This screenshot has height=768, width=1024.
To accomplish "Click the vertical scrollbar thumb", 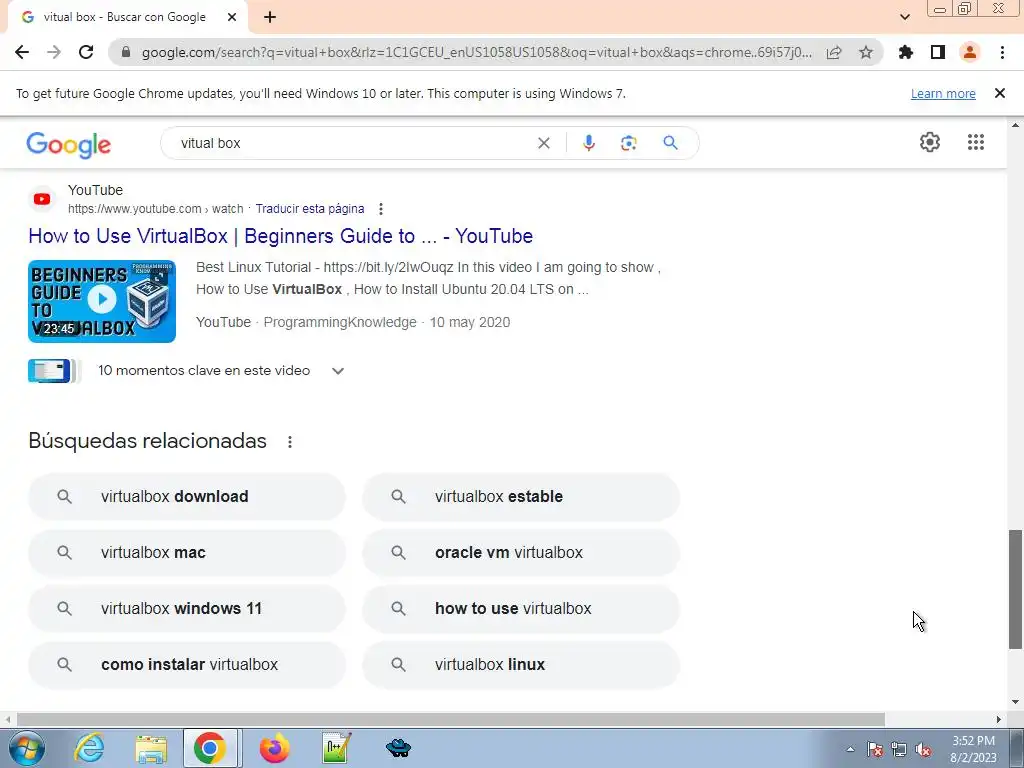I will (1016, 590).
